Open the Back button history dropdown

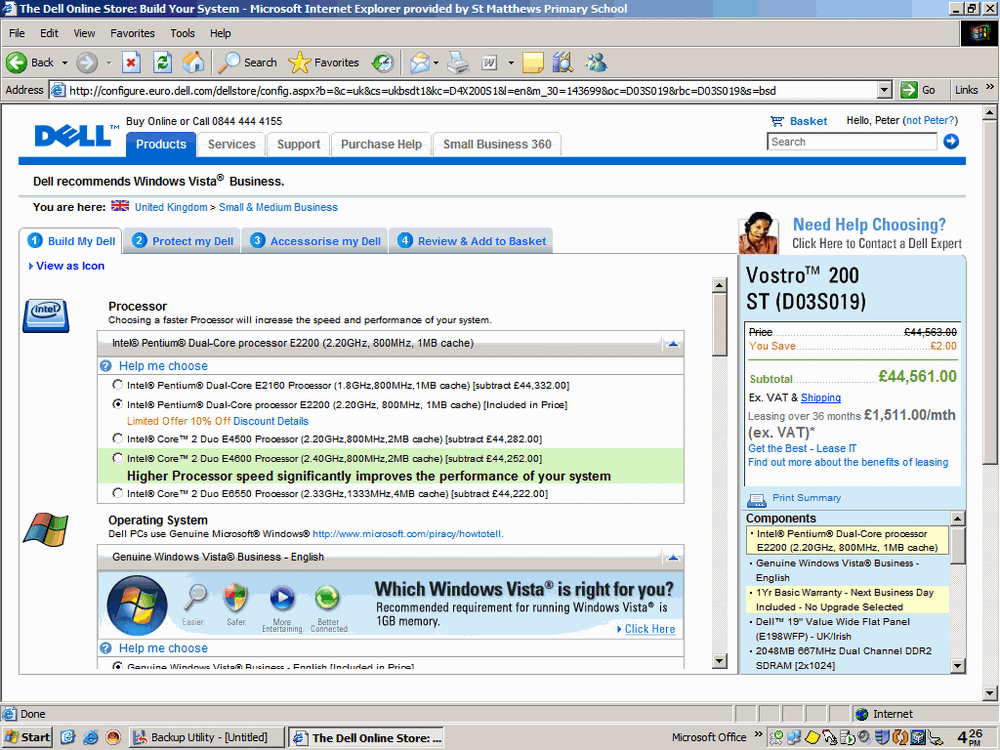tap(64, 62)
